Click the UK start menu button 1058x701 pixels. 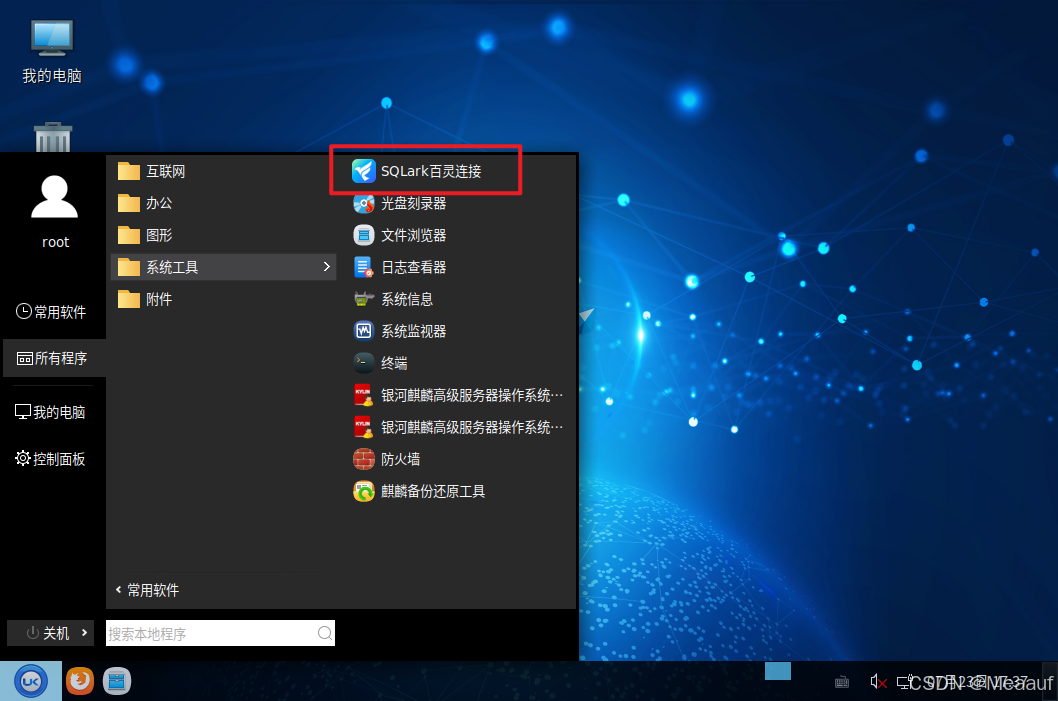(x=31, y=681)
